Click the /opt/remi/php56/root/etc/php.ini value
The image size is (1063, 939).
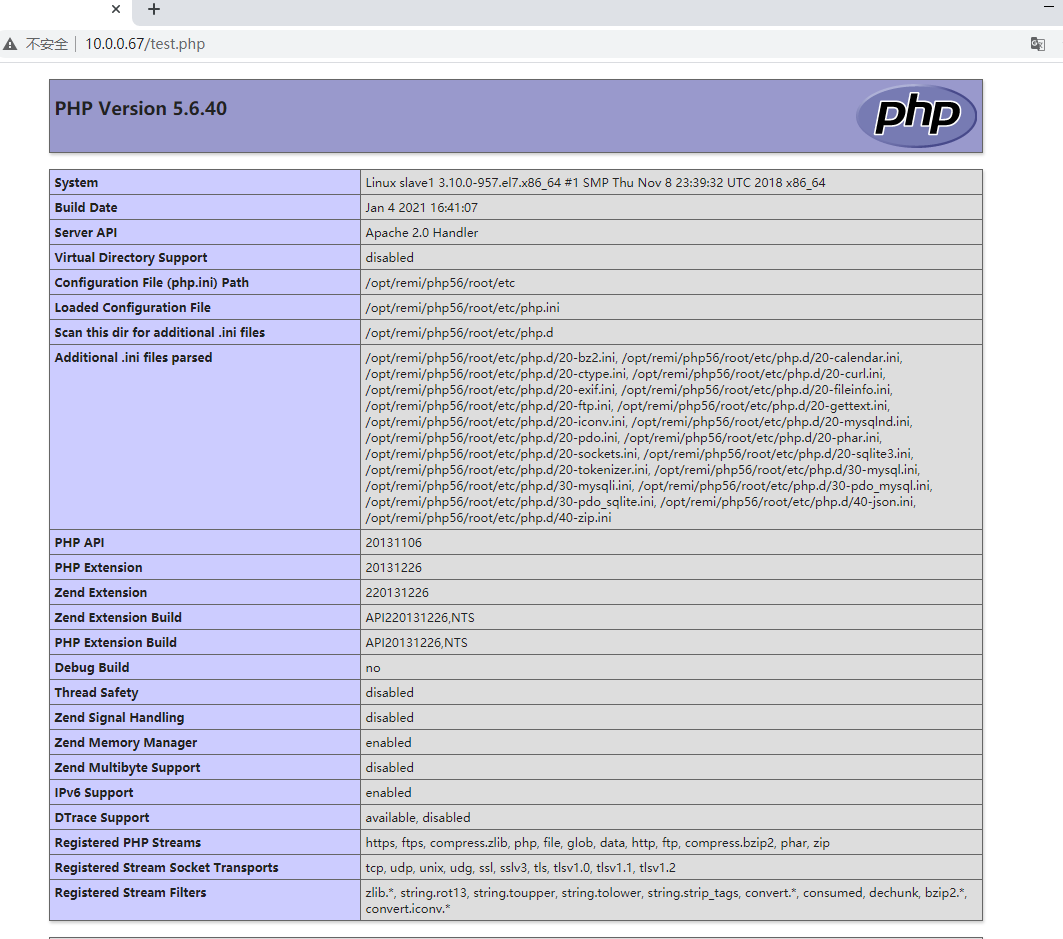462,308
